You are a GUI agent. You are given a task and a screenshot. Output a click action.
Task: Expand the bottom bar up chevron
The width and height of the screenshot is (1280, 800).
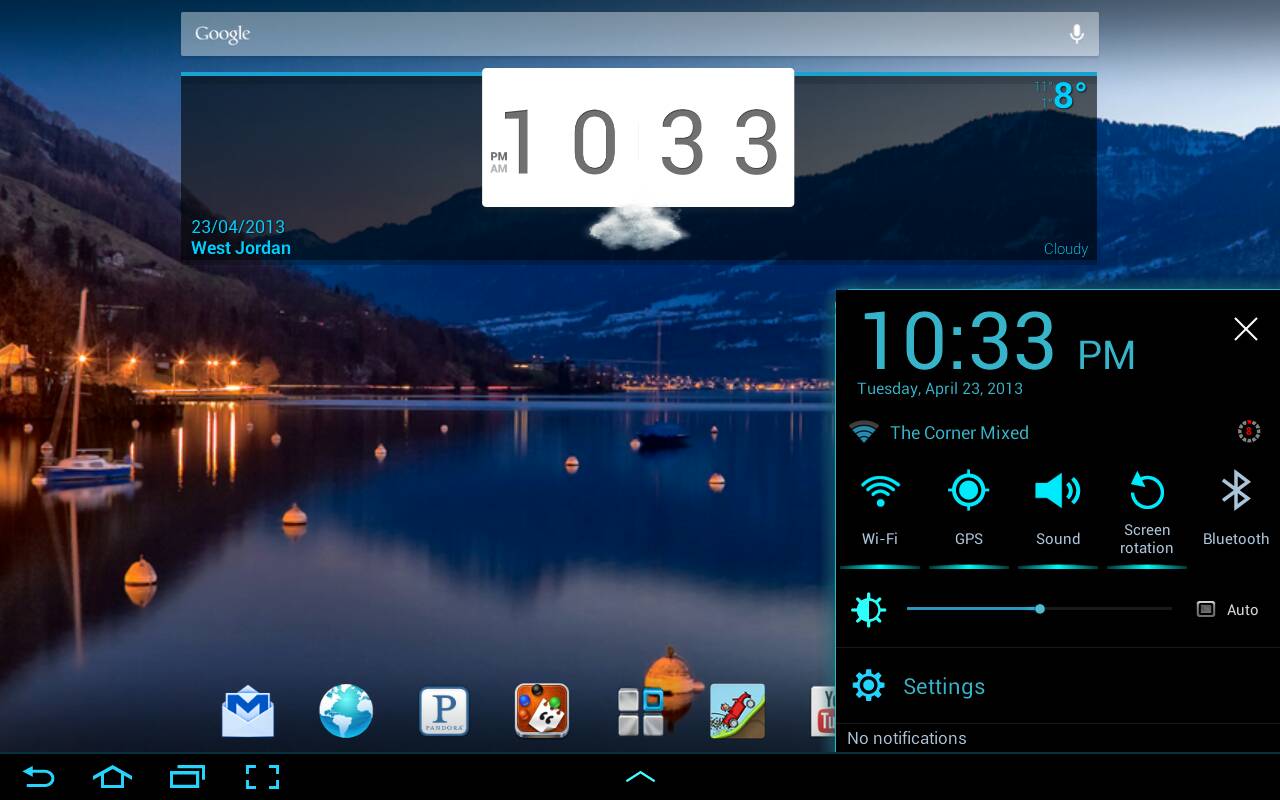click(640, 777)
